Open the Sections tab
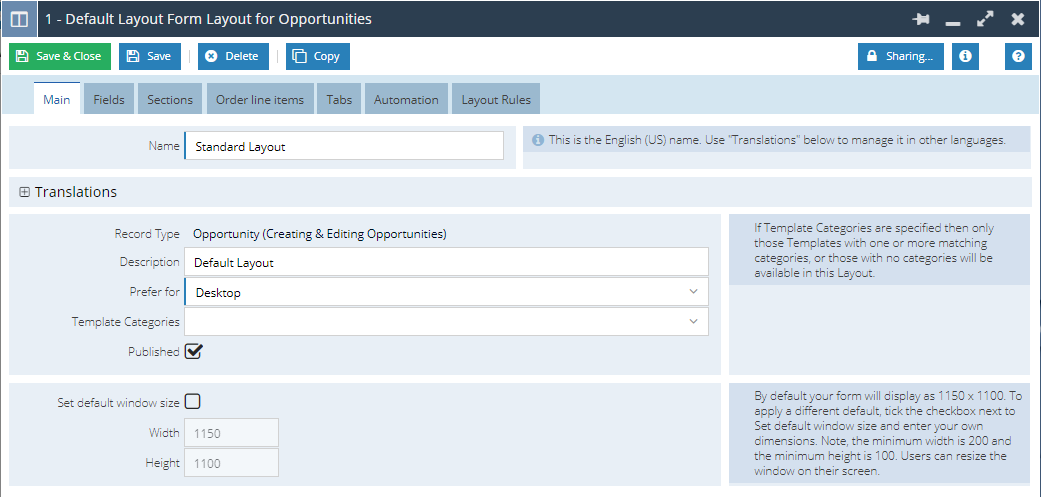1041x497 pixels. (170, 99)
